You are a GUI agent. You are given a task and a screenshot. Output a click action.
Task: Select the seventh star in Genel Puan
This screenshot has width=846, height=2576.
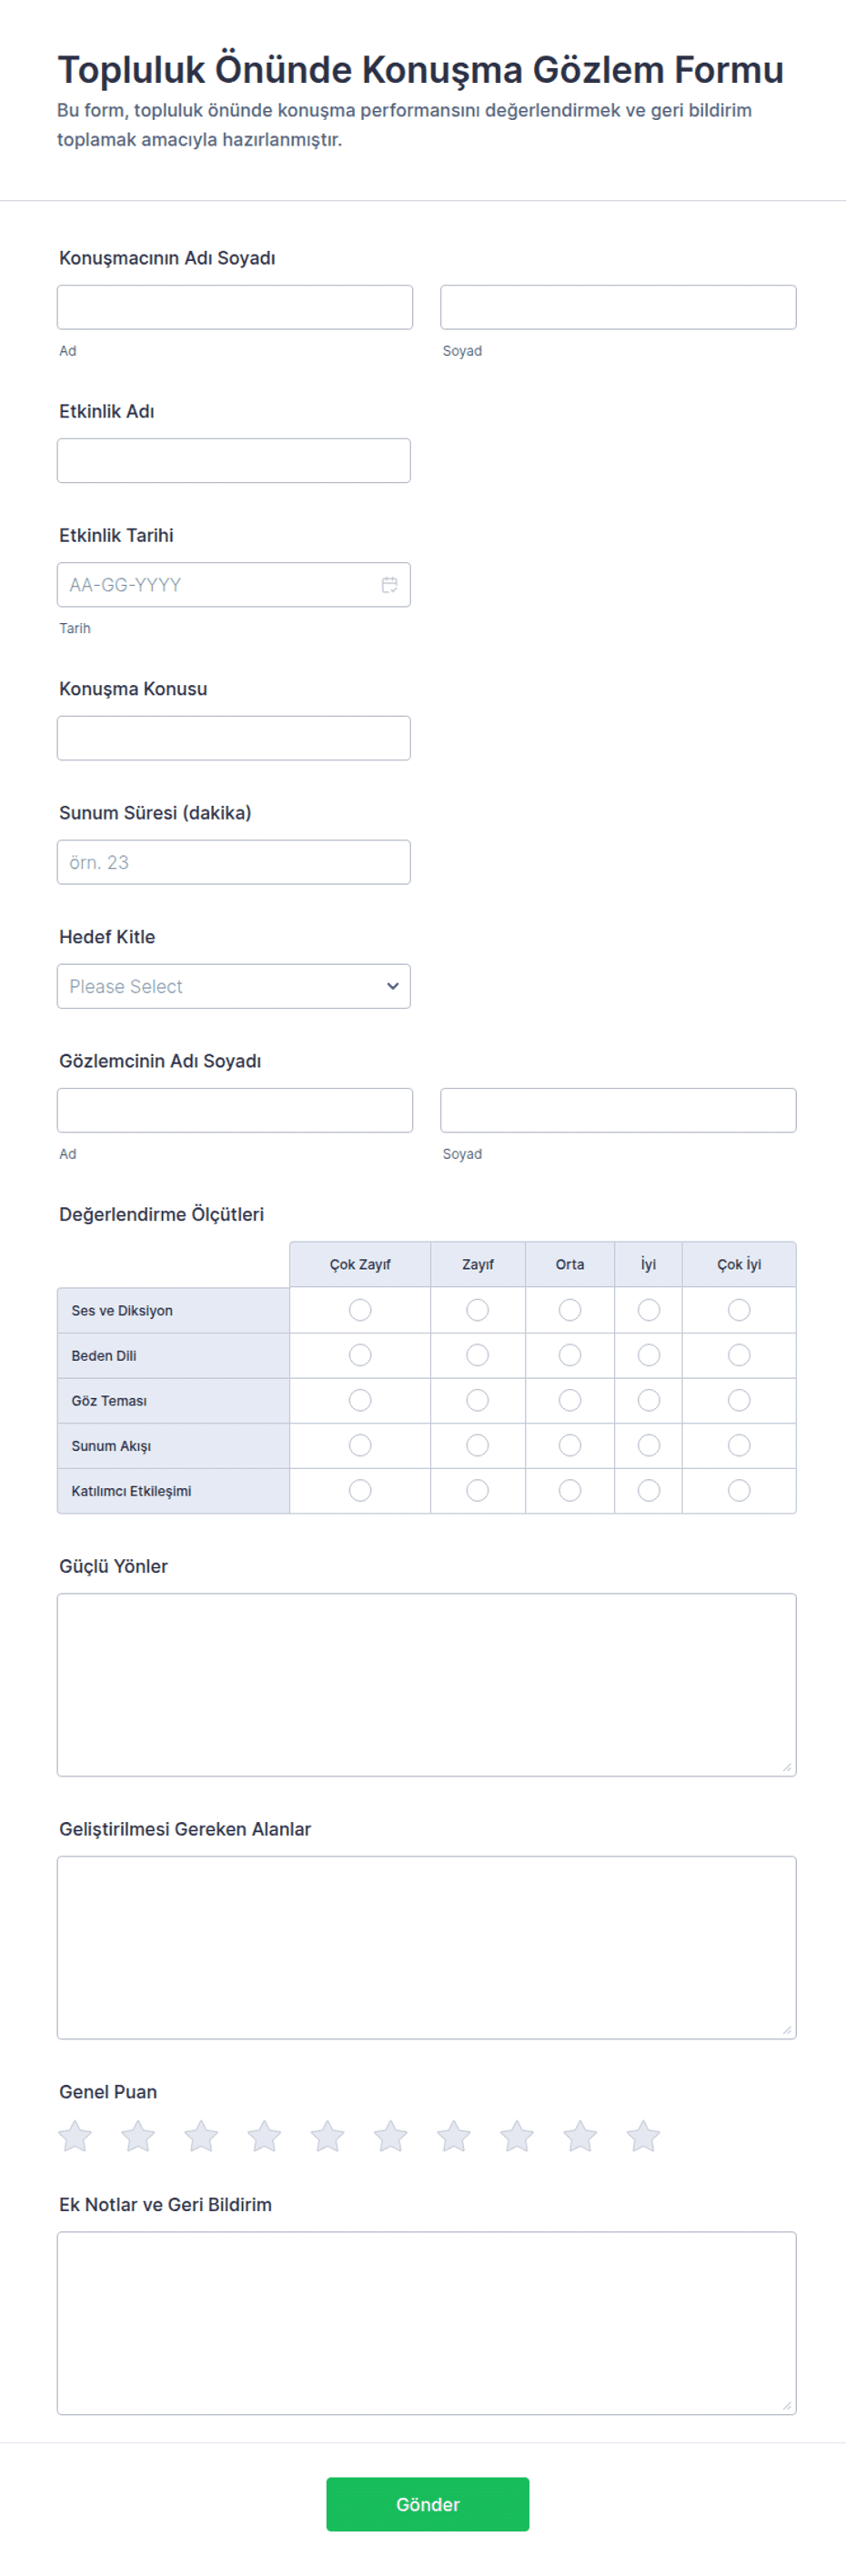click(x=454, y=2136)
